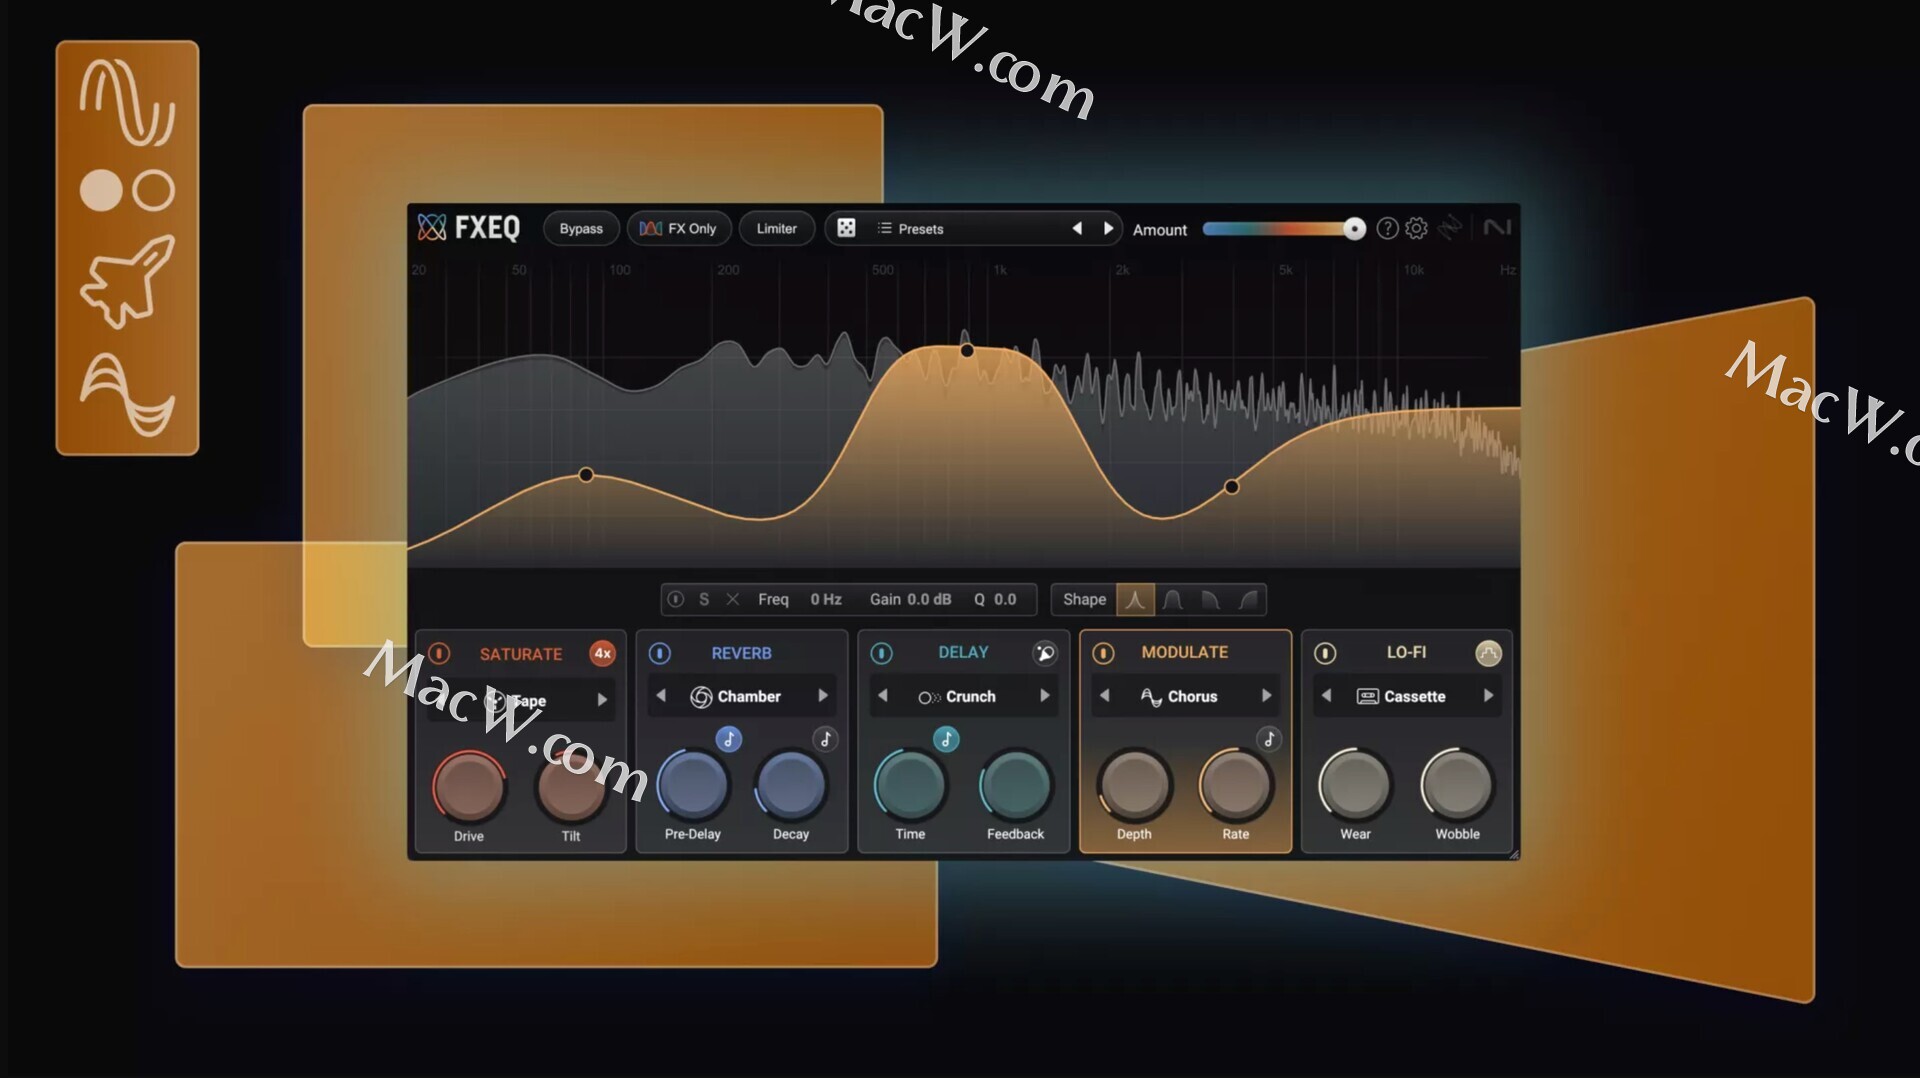Previous modulation type arrow before Chorus
This screenshot has height=1078, width=1920.
coord(1105,696)
